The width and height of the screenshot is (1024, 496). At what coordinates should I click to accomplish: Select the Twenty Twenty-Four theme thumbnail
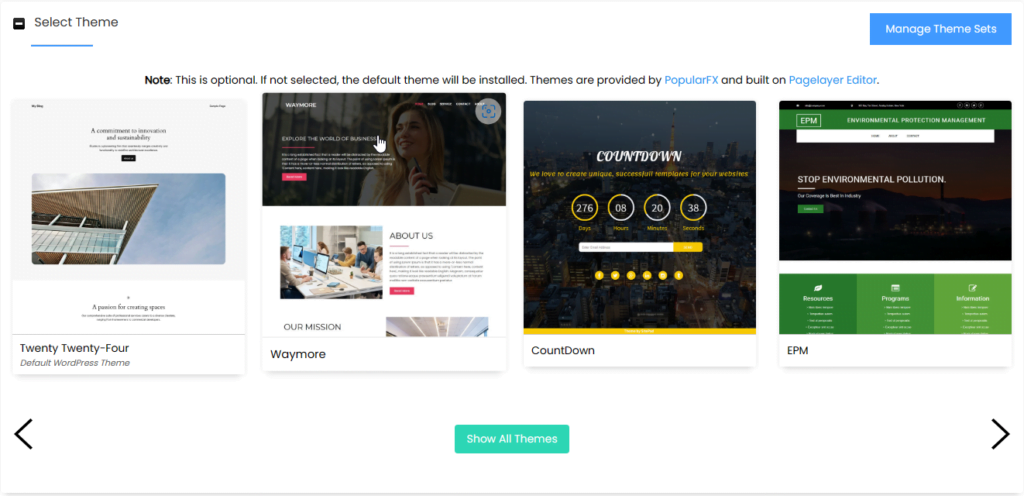click(x=129, y=217)
